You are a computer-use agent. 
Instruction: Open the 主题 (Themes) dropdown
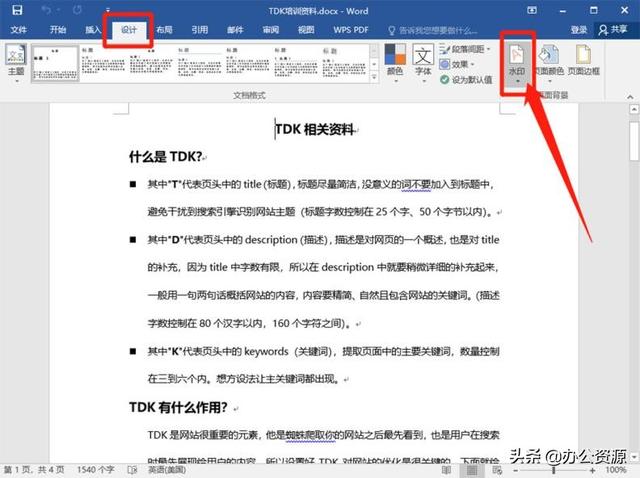(x=16, y=63)
